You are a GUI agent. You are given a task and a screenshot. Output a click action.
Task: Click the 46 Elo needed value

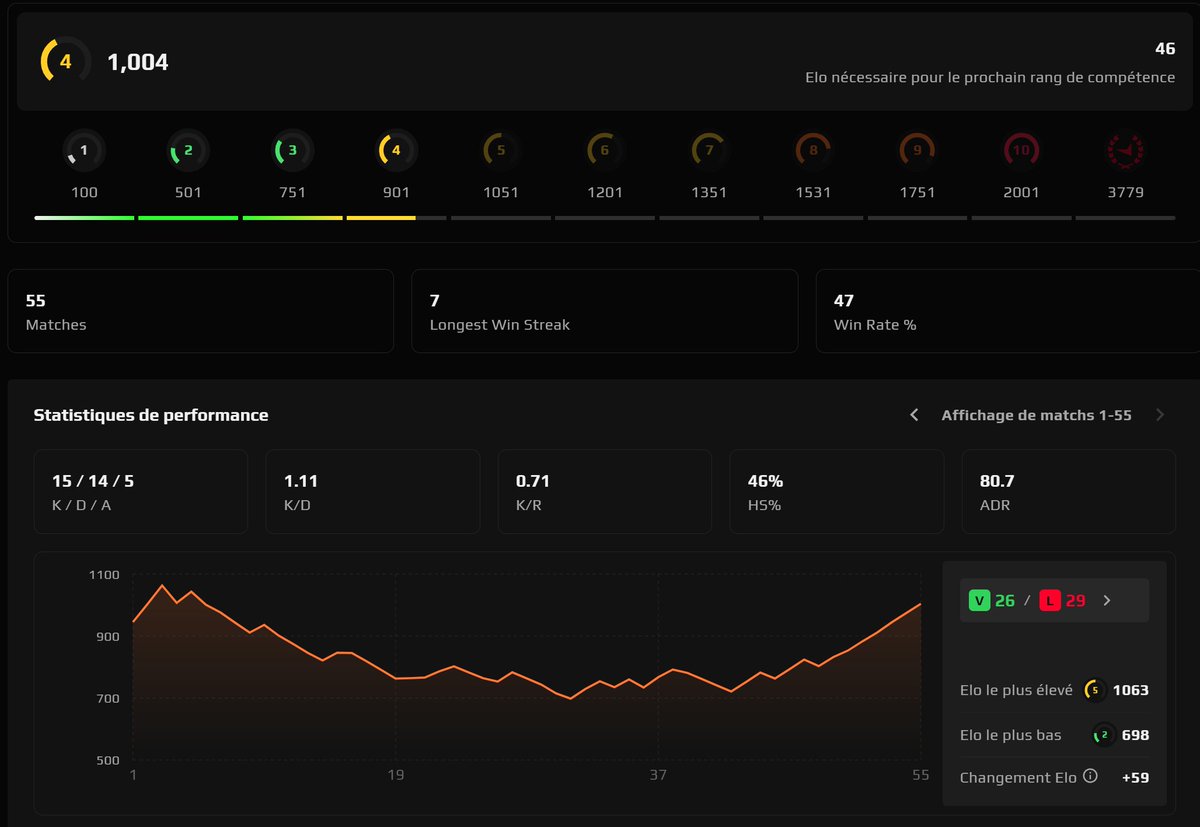pyautogui.click(x=1165, y=48)
